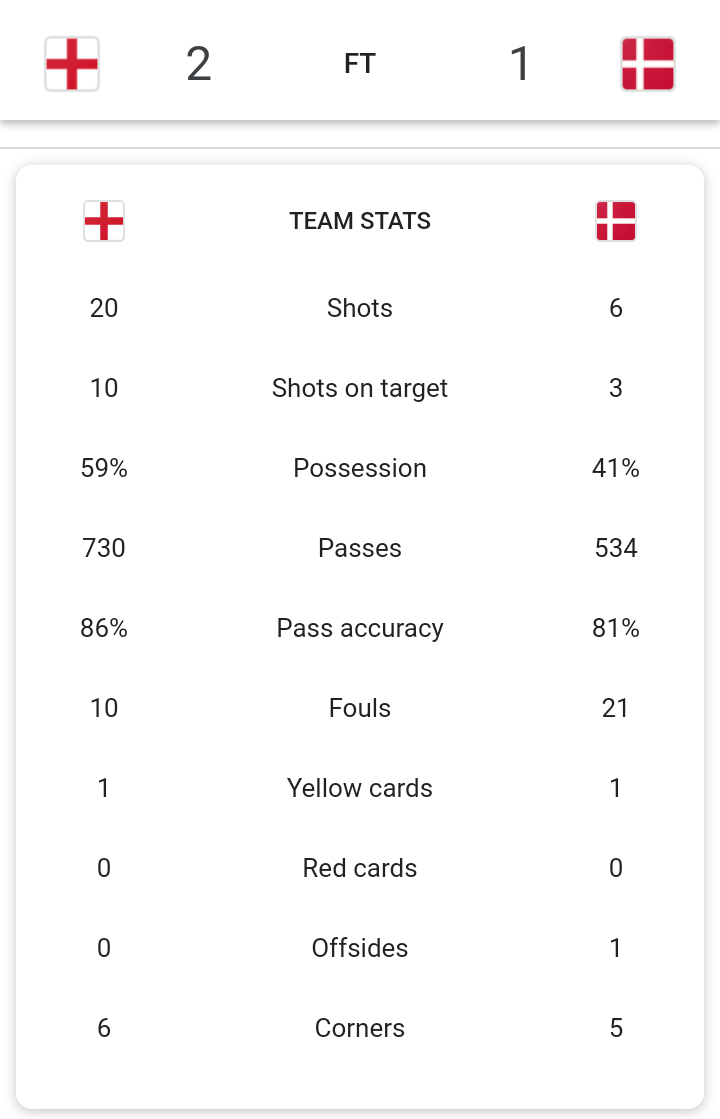Select the Yellow cards row label
720x1119 pixels.
click(x=360, y=788)
